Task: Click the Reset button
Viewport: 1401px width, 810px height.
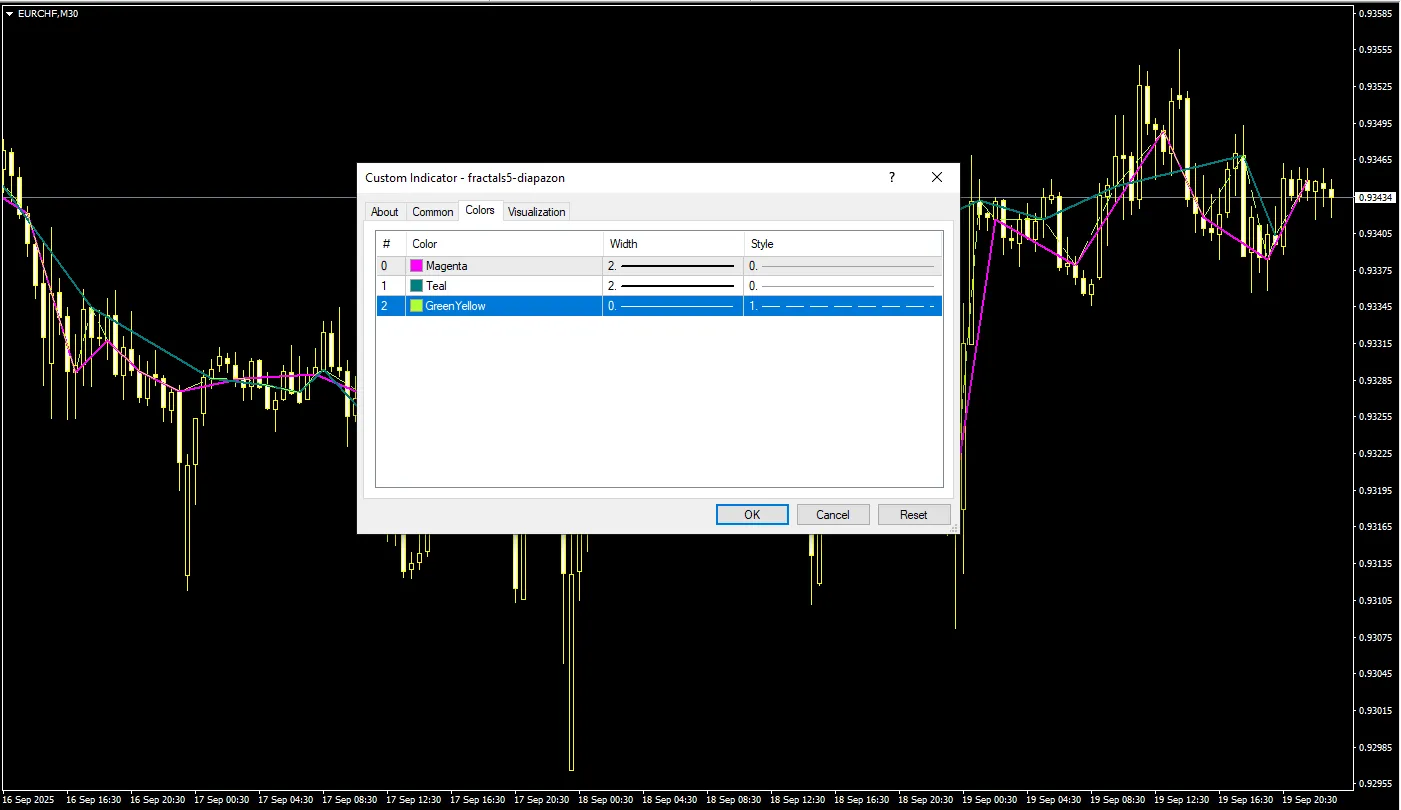Action: [x=913, y=515]
